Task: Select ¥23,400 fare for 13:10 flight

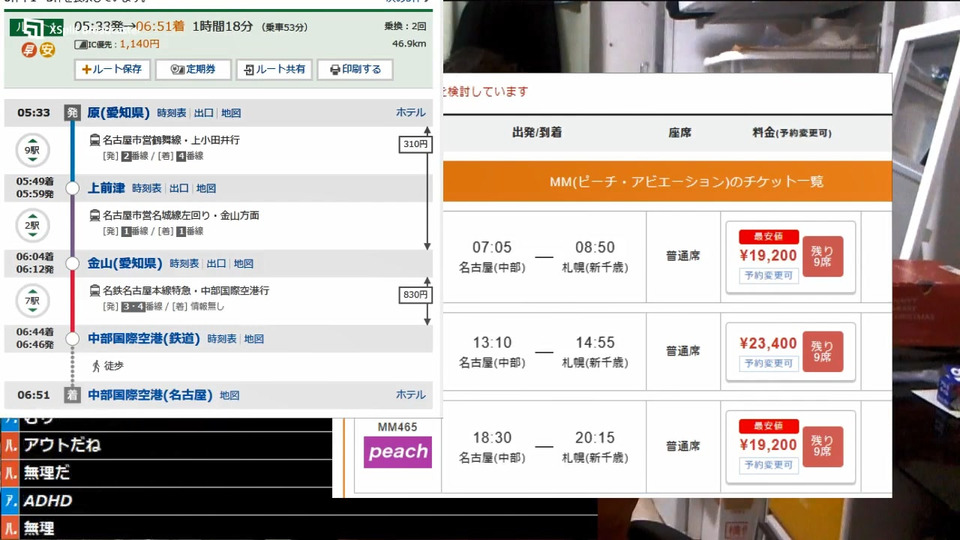Action: [768, 343]
